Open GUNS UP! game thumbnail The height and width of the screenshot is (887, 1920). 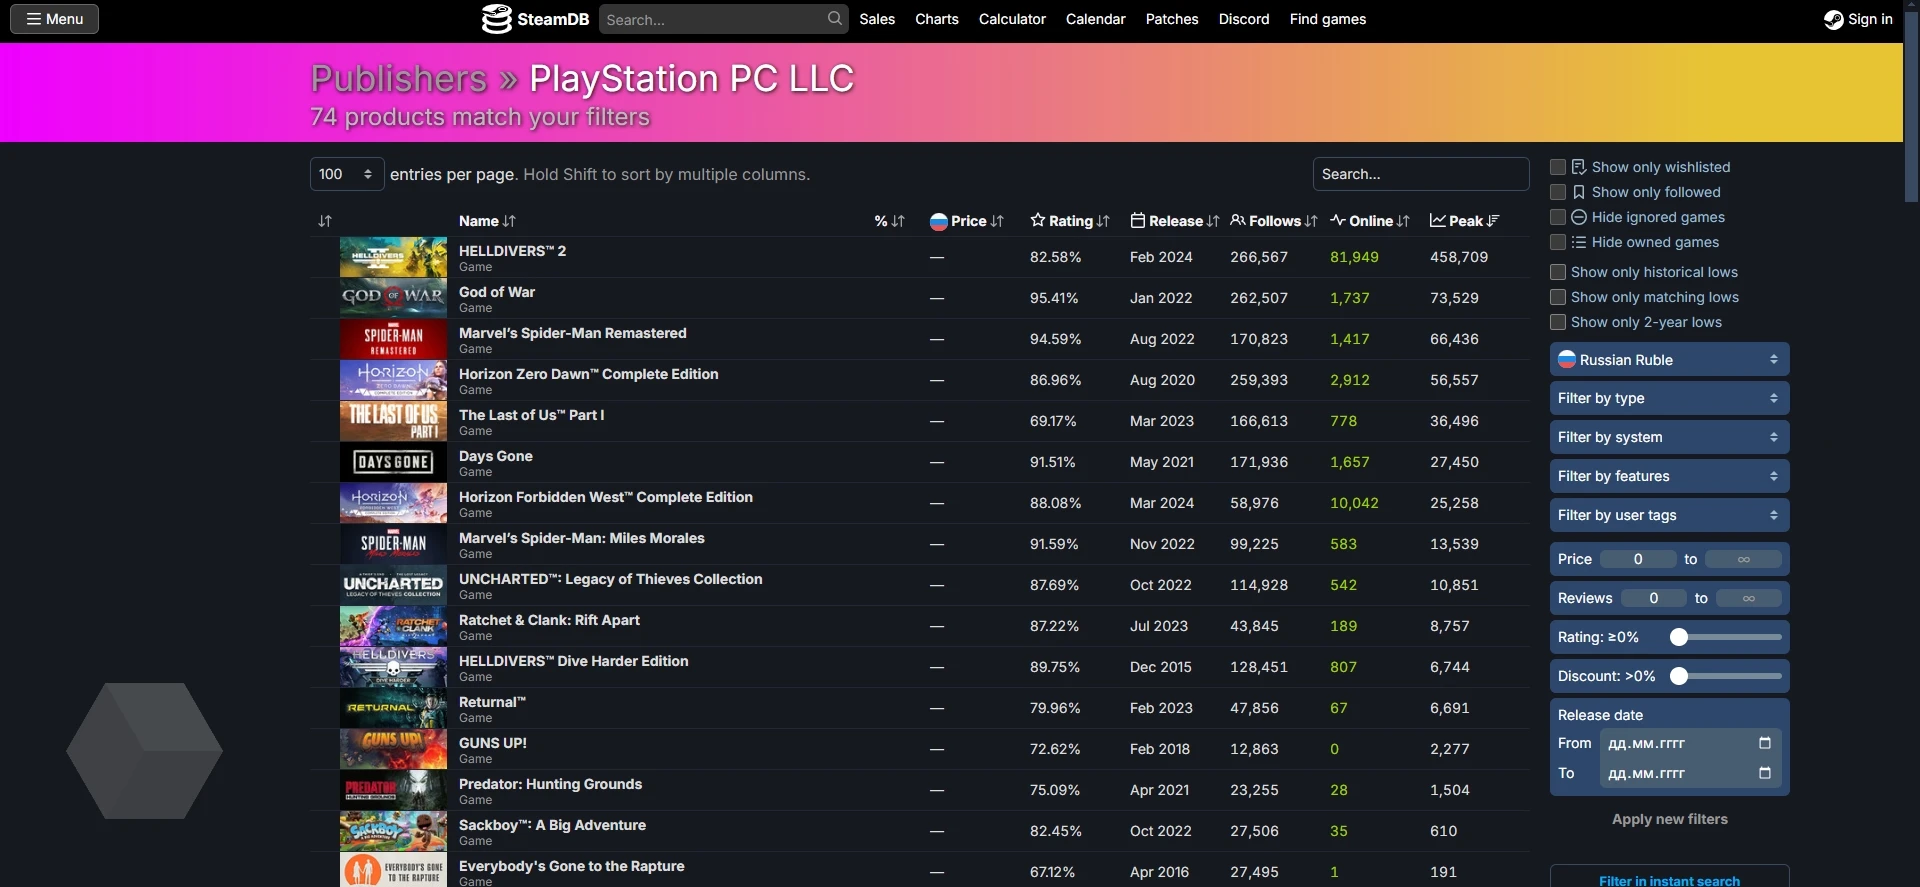tap(393, 749)
